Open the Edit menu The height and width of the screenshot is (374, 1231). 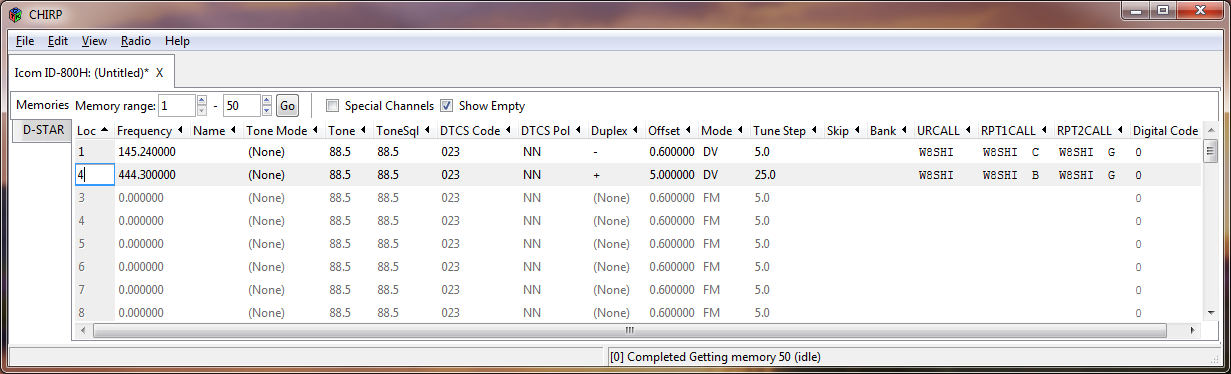58,41
